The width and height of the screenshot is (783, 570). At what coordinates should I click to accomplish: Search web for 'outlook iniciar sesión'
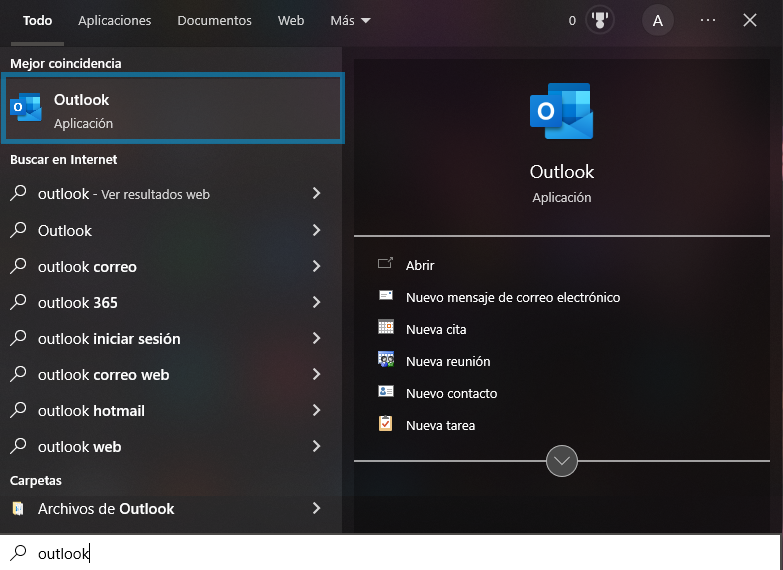click(109, 339)
